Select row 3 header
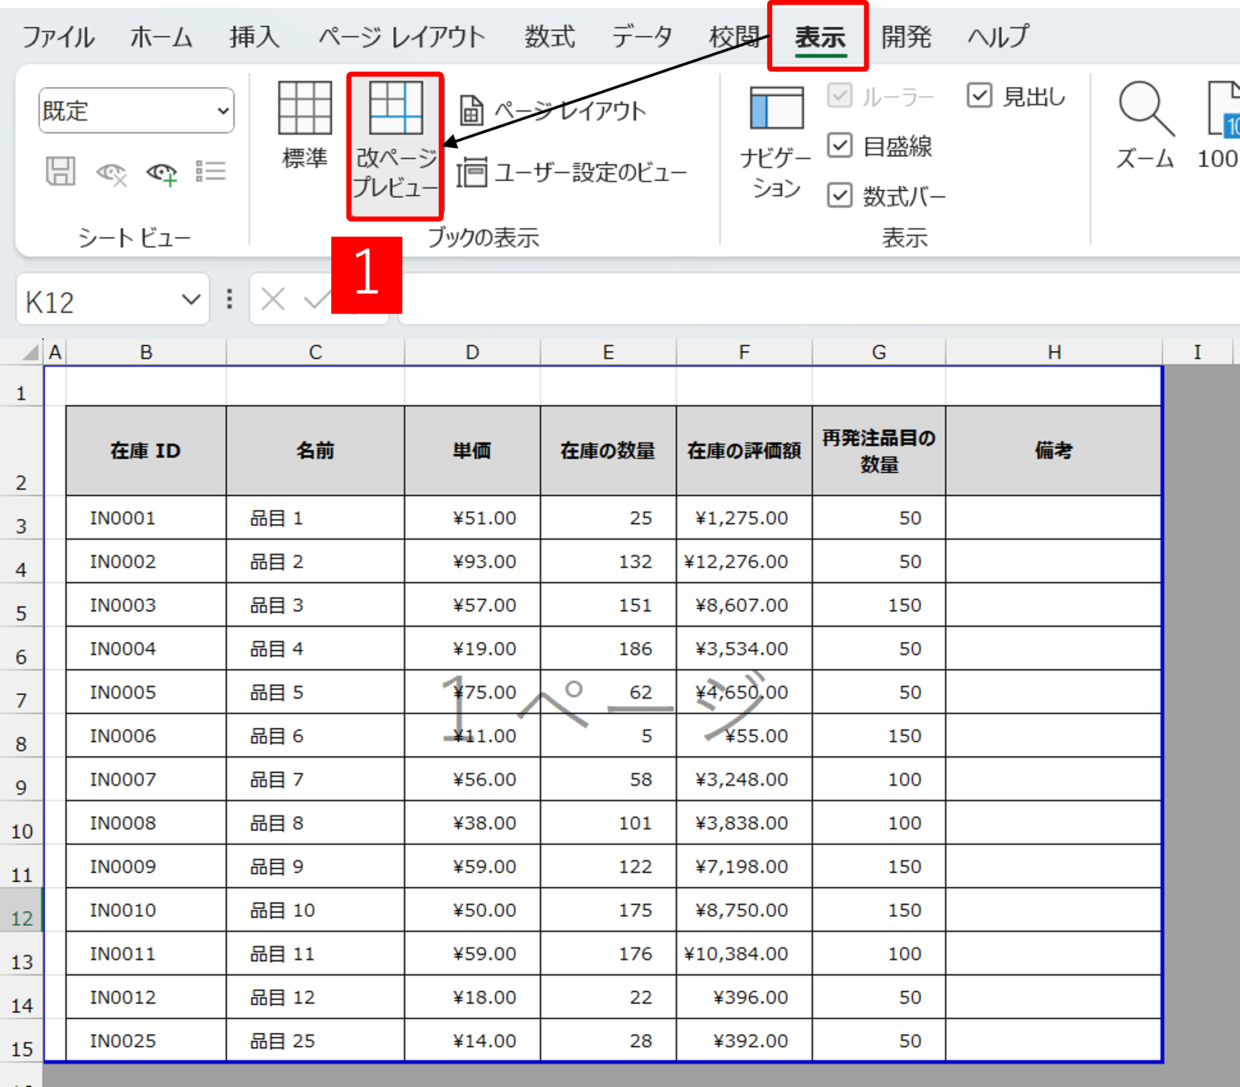1240x1087 pixels. (22, 518)
